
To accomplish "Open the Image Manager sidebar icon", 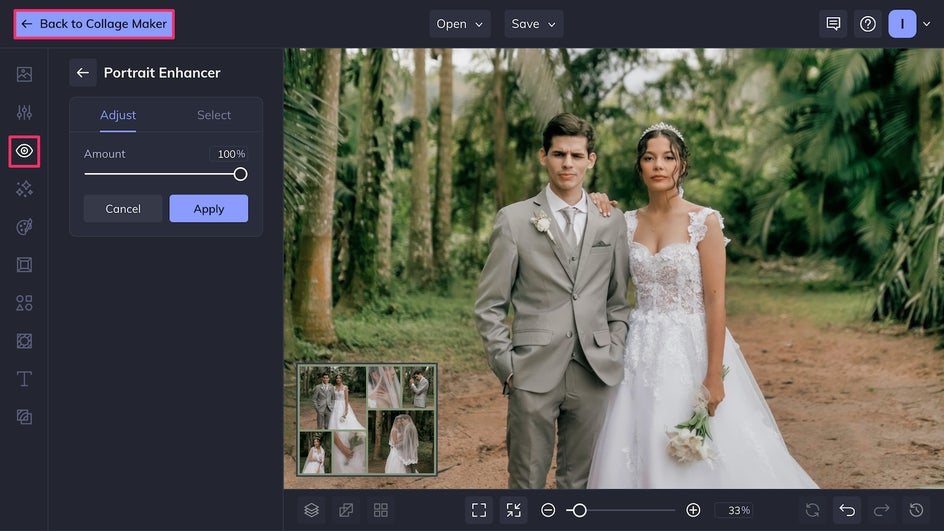I will (x=24, y=74).
